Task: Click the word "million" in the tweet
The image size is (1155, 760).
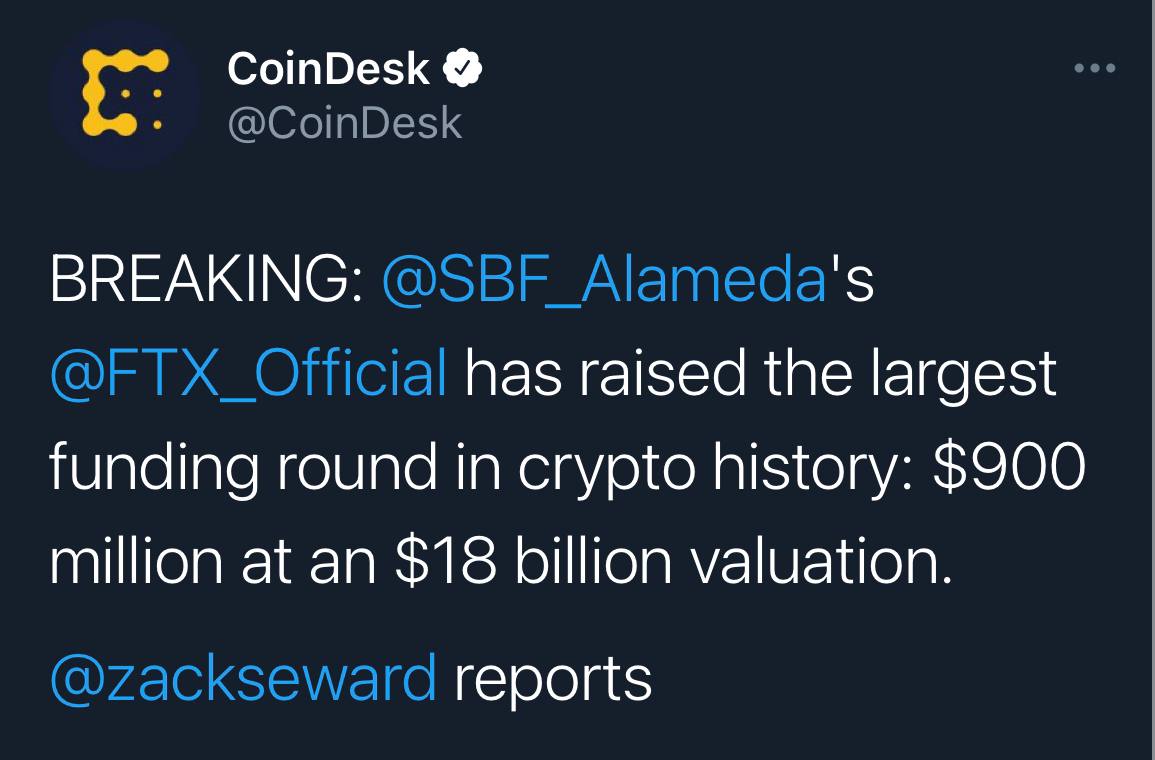Action: coord(133,561)
